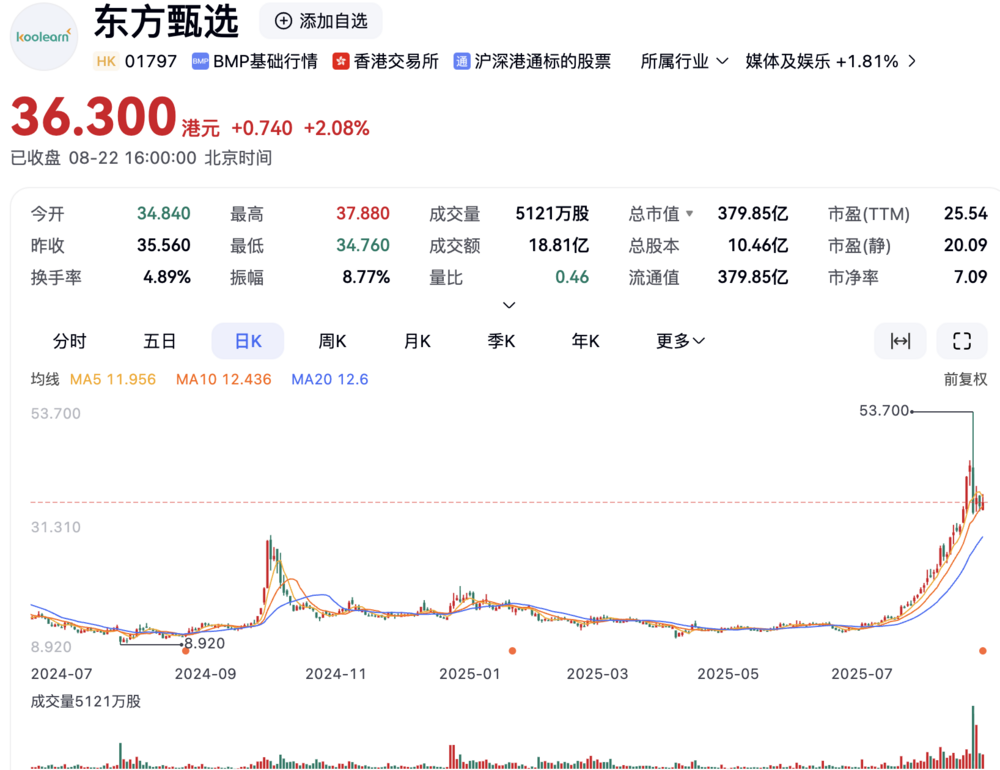The image size is (1000, 770).
Task: Toggle the MA5 moving average display
Action: click(x=112, y=379)
